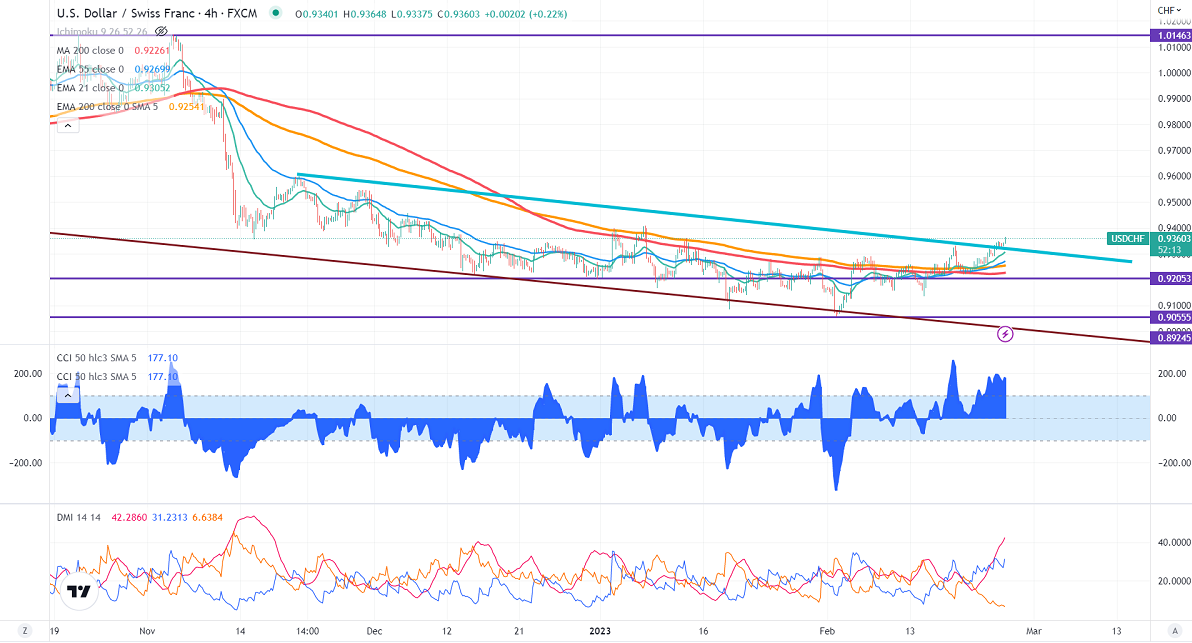The height and width of the screenshot is (643, 1192).
Task: Click the 1.01463 horizontal line price label
Action: tap(1169, 35)
